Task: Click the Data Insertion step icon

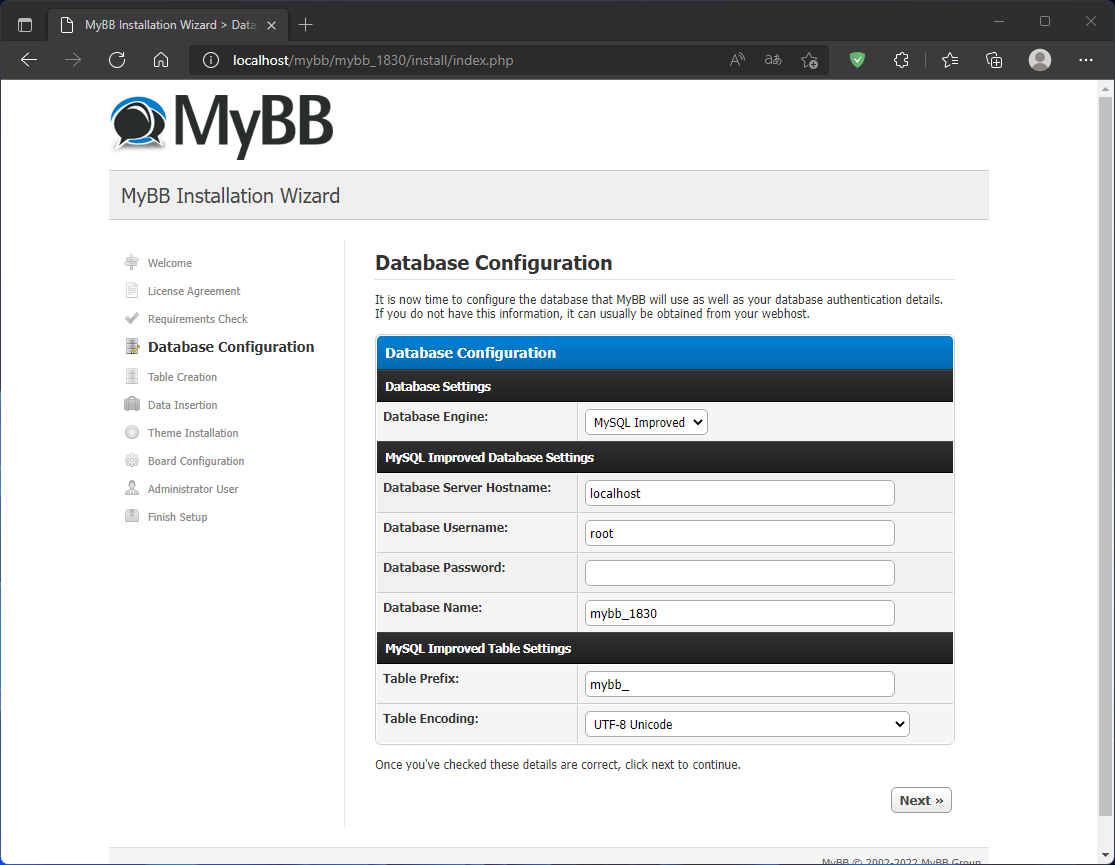Action: coord(132,404)
